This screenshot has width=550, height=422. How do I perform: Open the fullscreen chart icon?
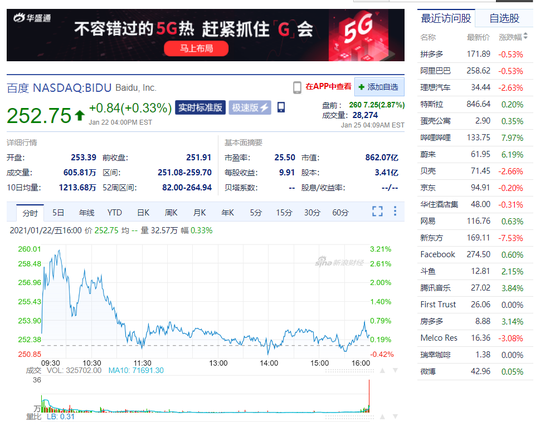[377, 211]
